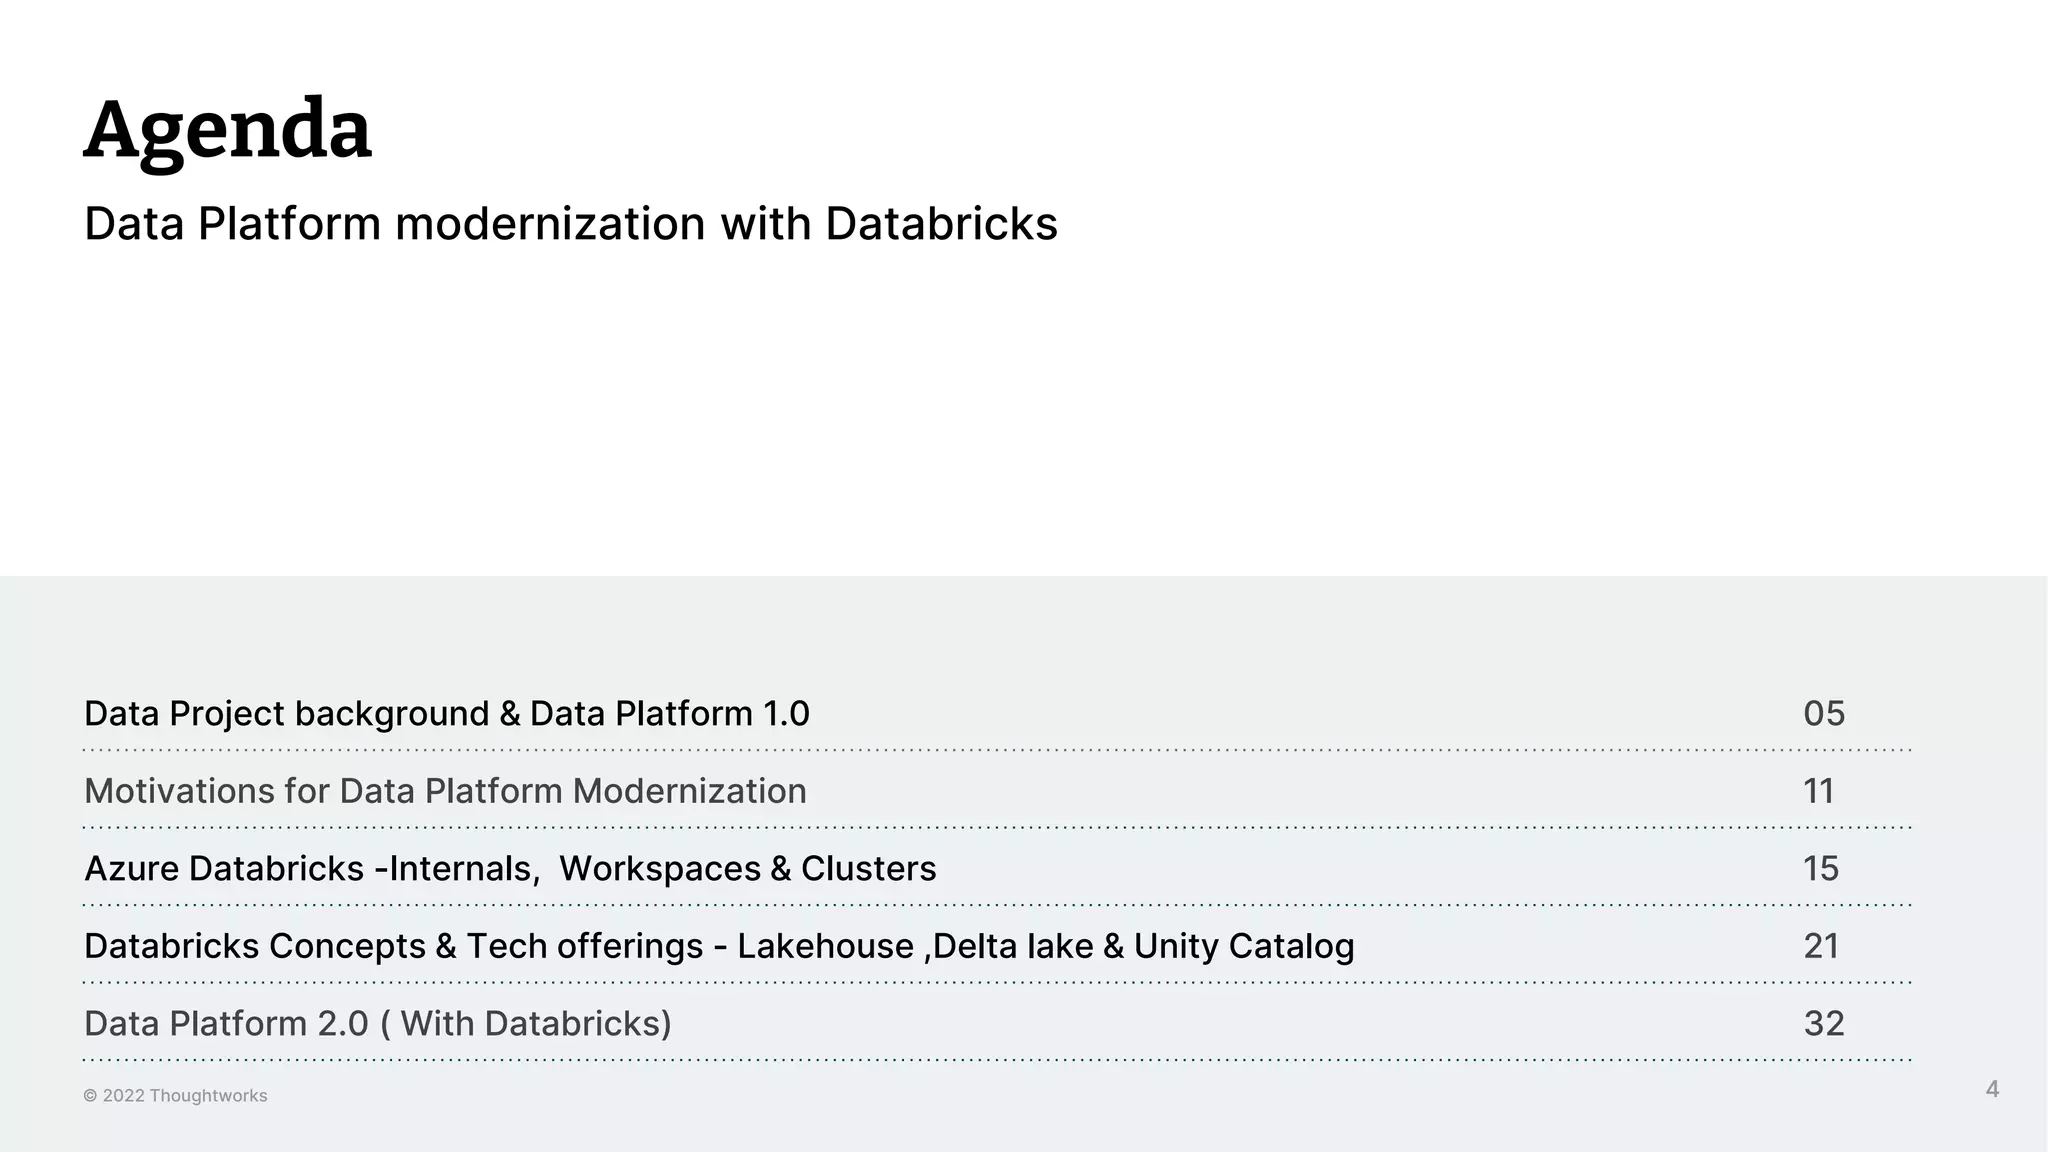
Task: Click dotted line under Data Platform 1.0 entry
Action: [996, 749]
